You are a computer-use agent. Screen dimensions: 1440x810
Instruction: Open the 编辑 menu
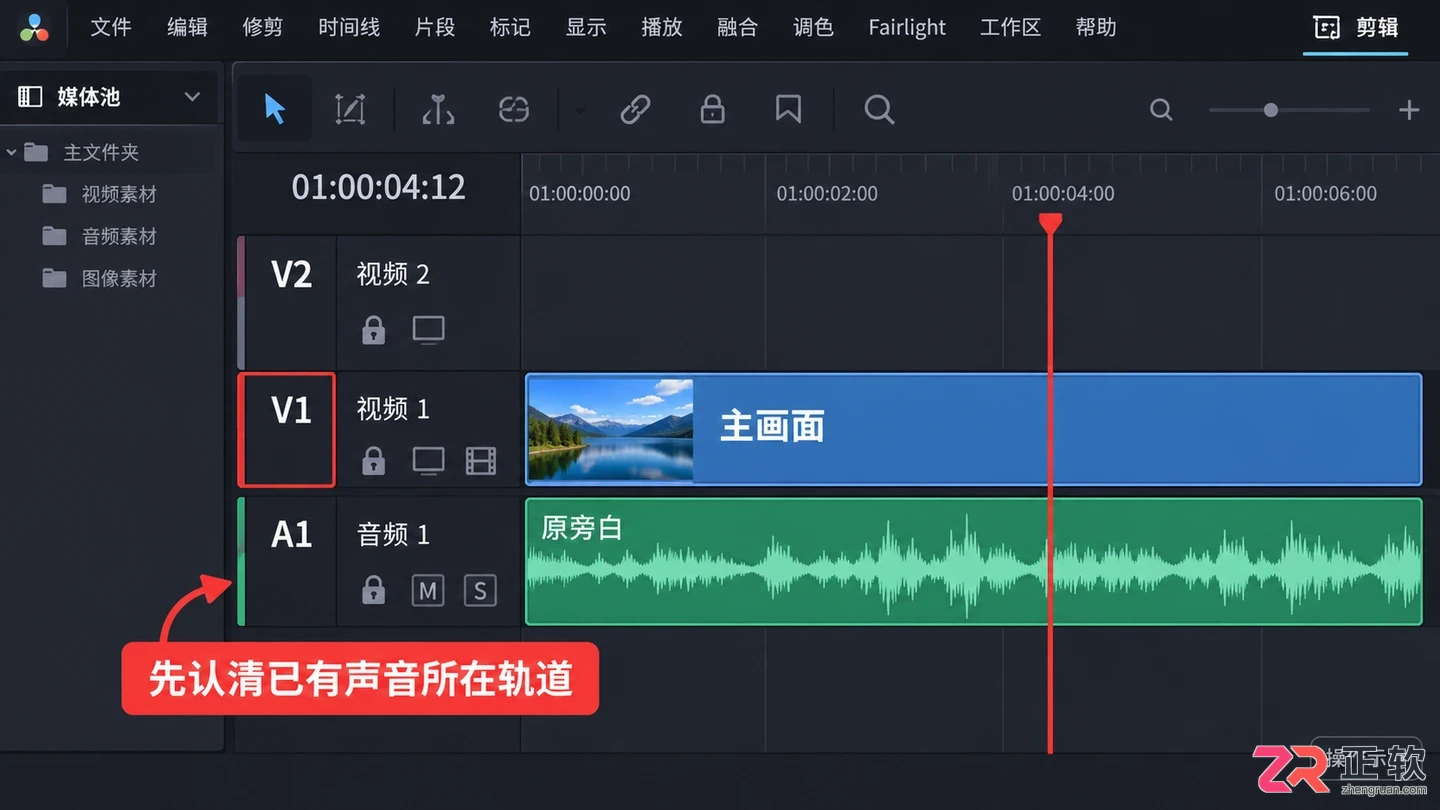[x=187, y=27]
